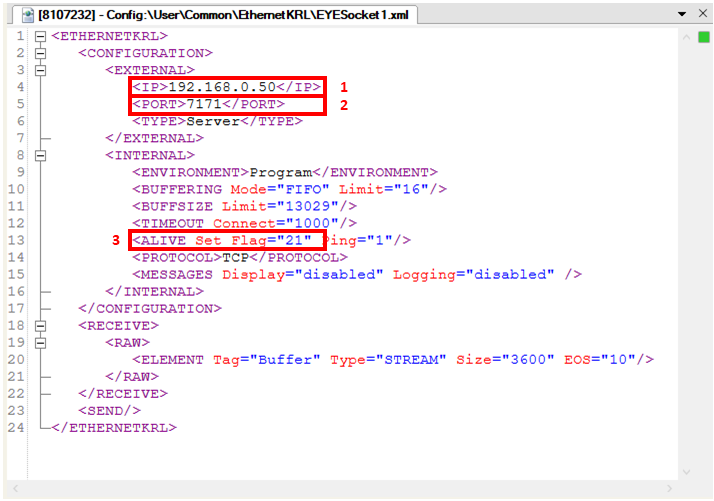Collapse the RAW node on line 19
This screenshot has height=501, width=714.
(x=41, y=343)
